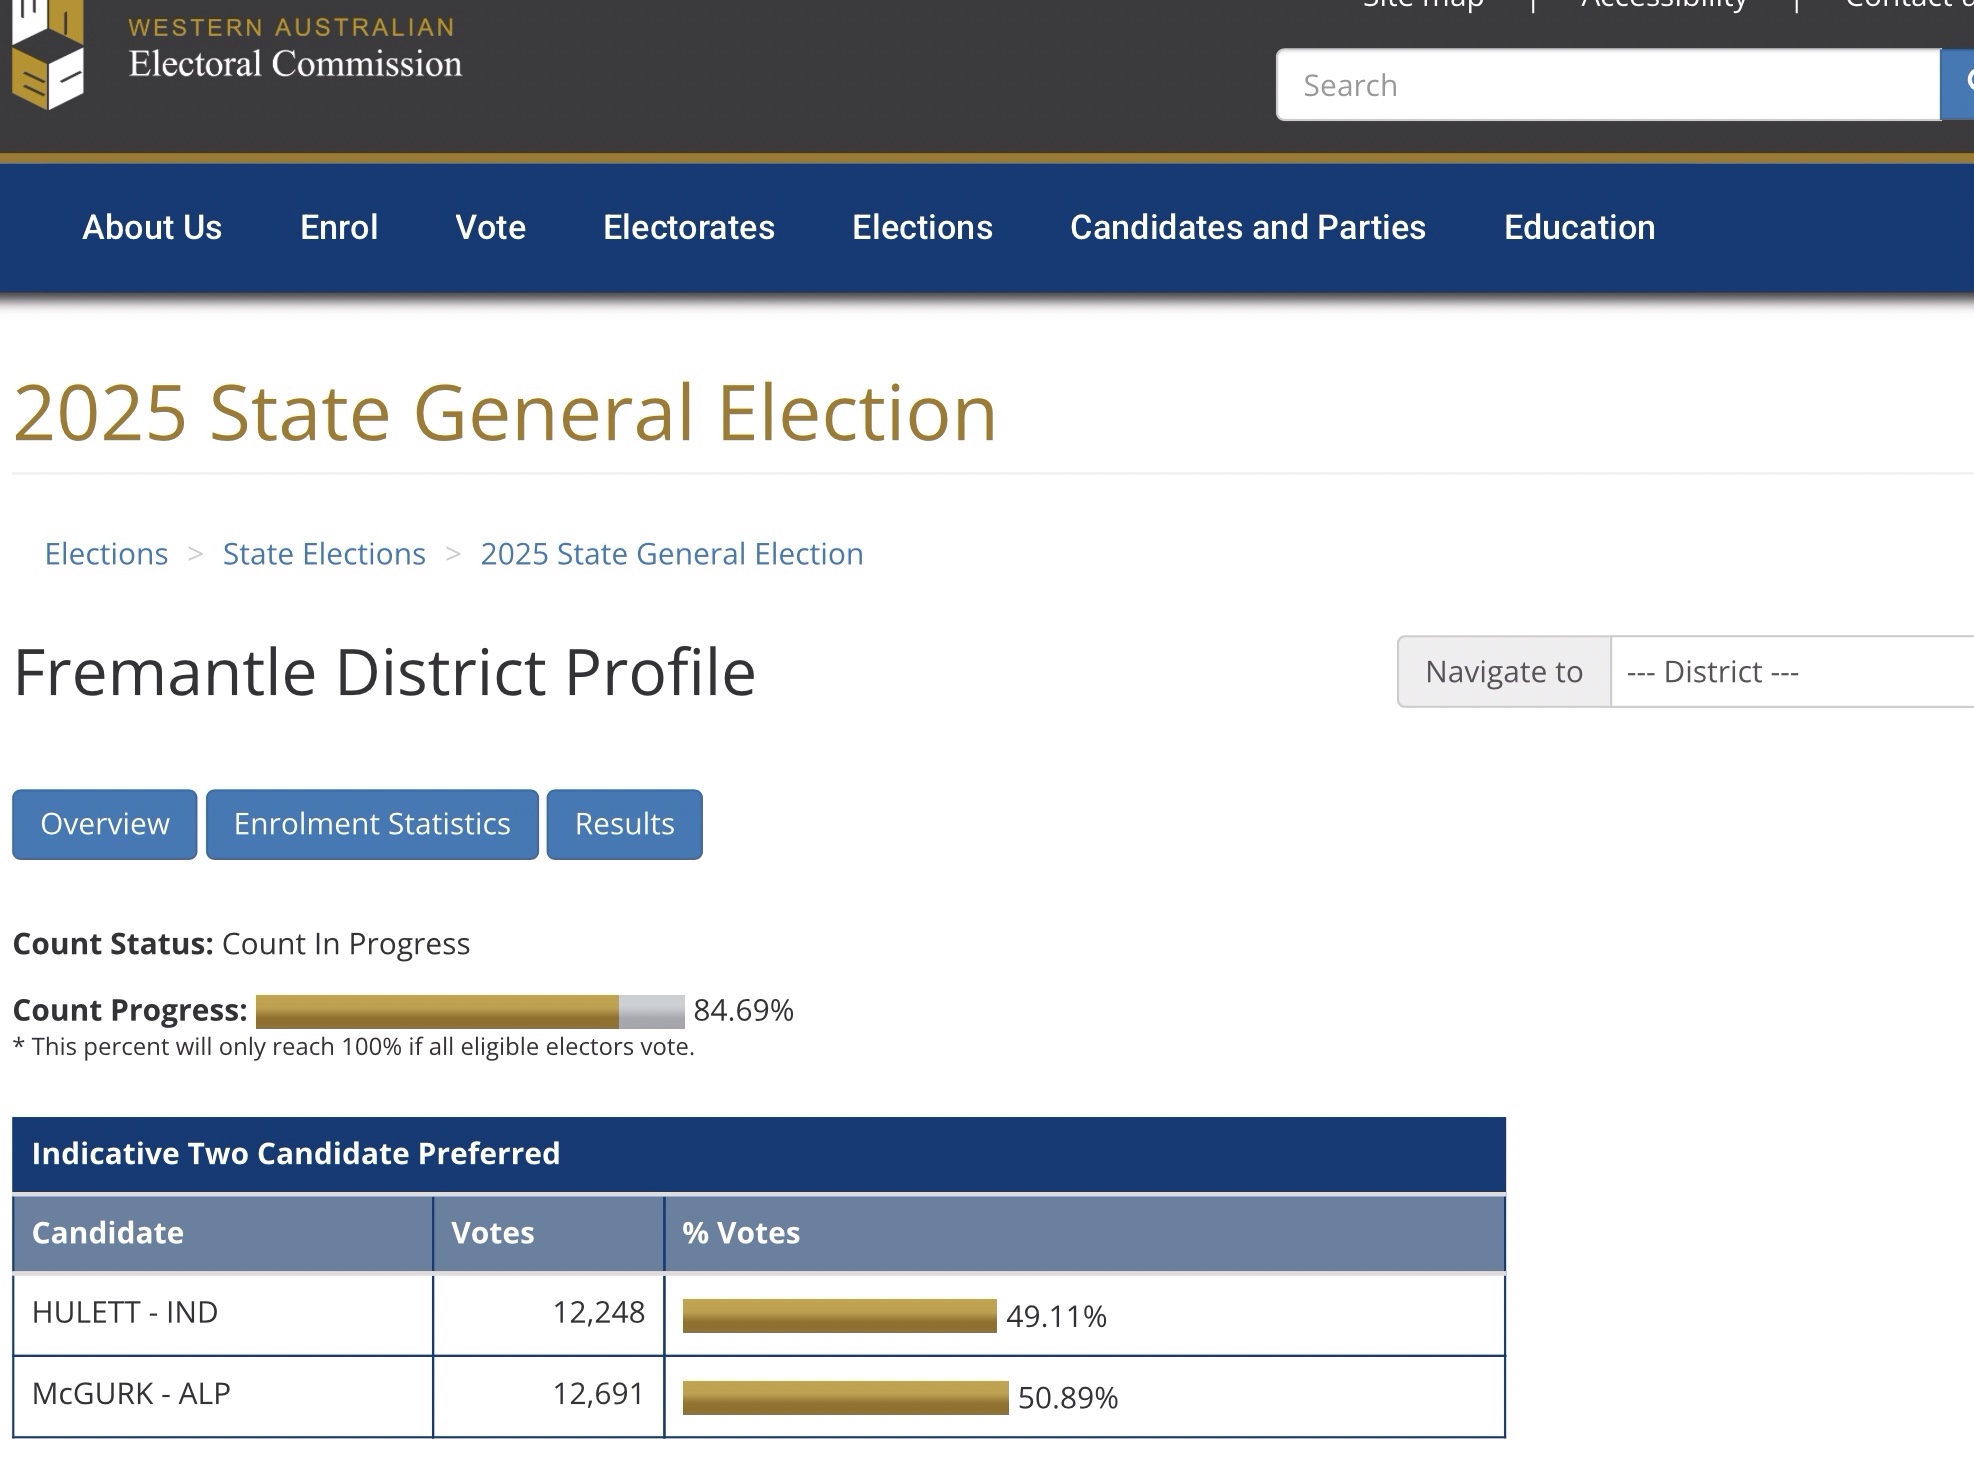Click the Count Progress bar

tap(470, 1011)
